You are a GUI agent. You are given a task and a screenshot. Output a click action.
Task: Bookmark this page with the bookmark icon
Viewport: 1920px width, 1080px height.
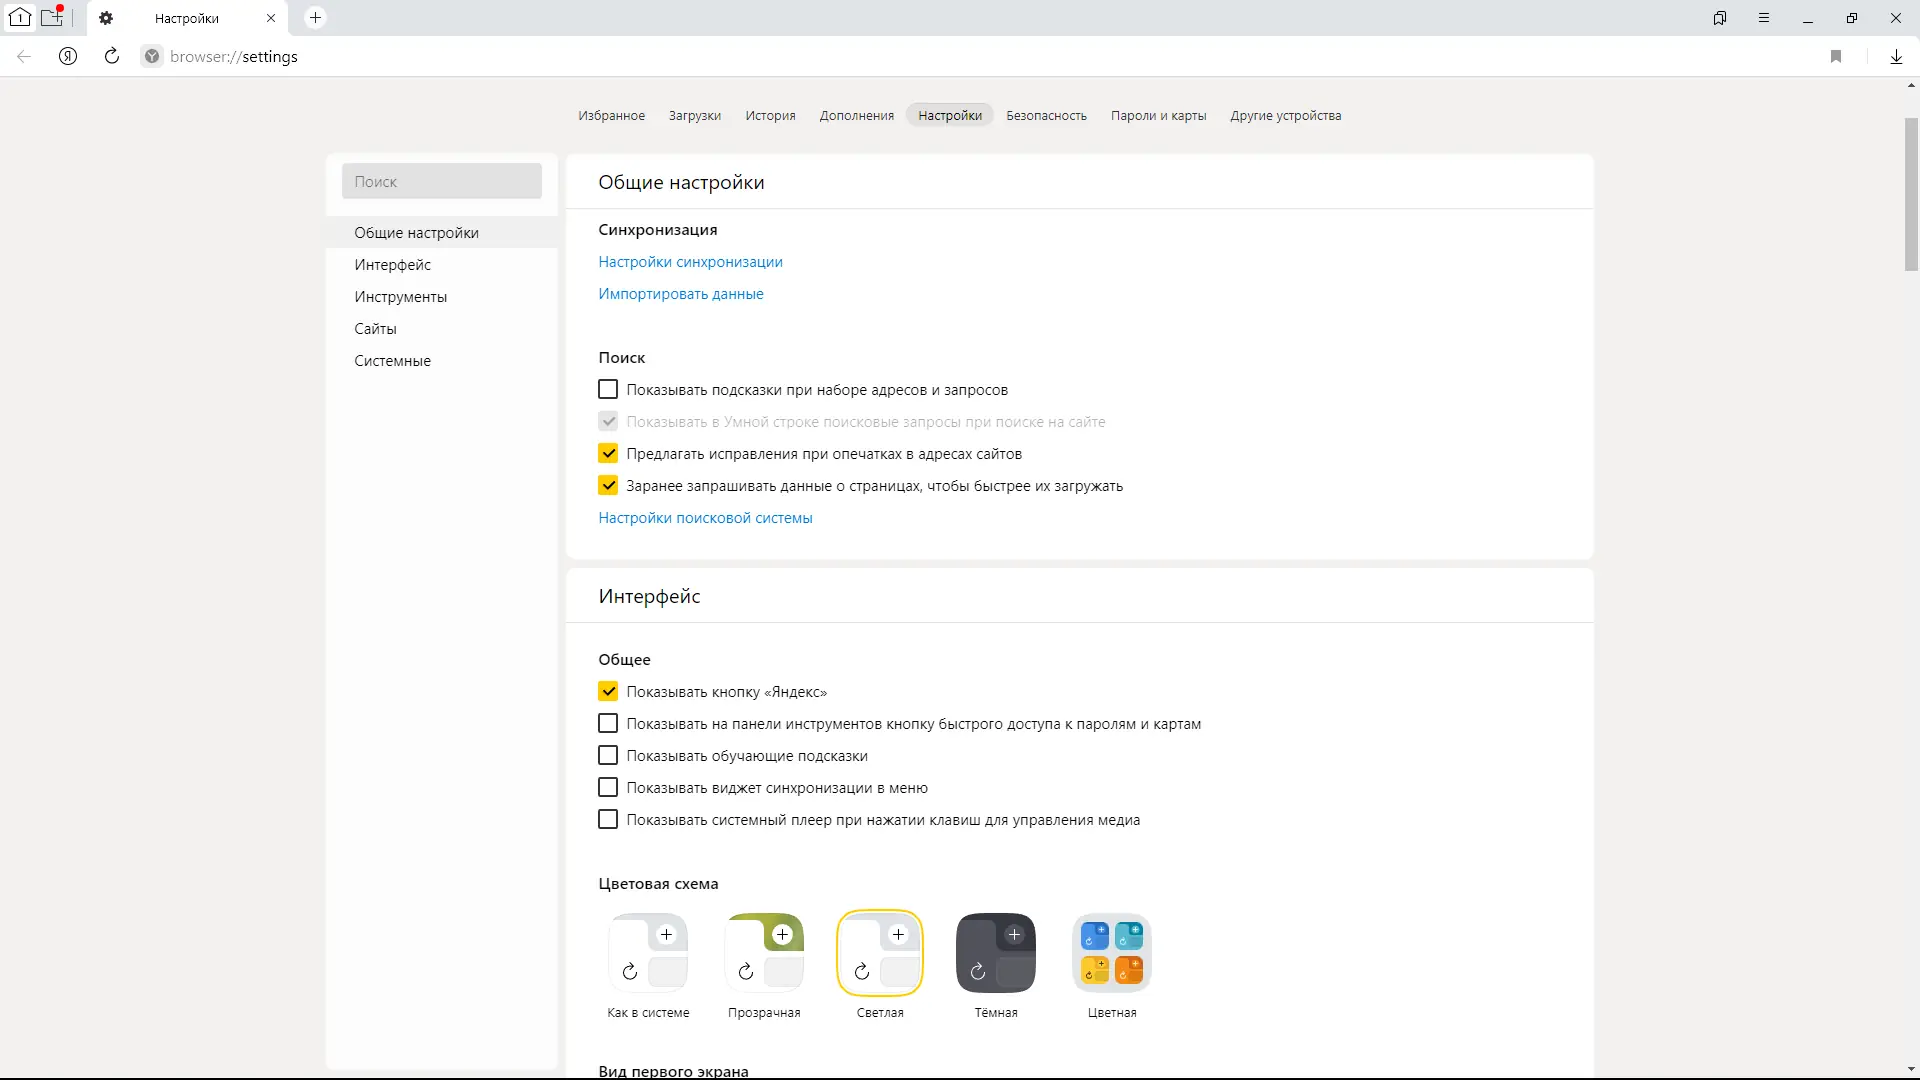[x=1836, y=57]
